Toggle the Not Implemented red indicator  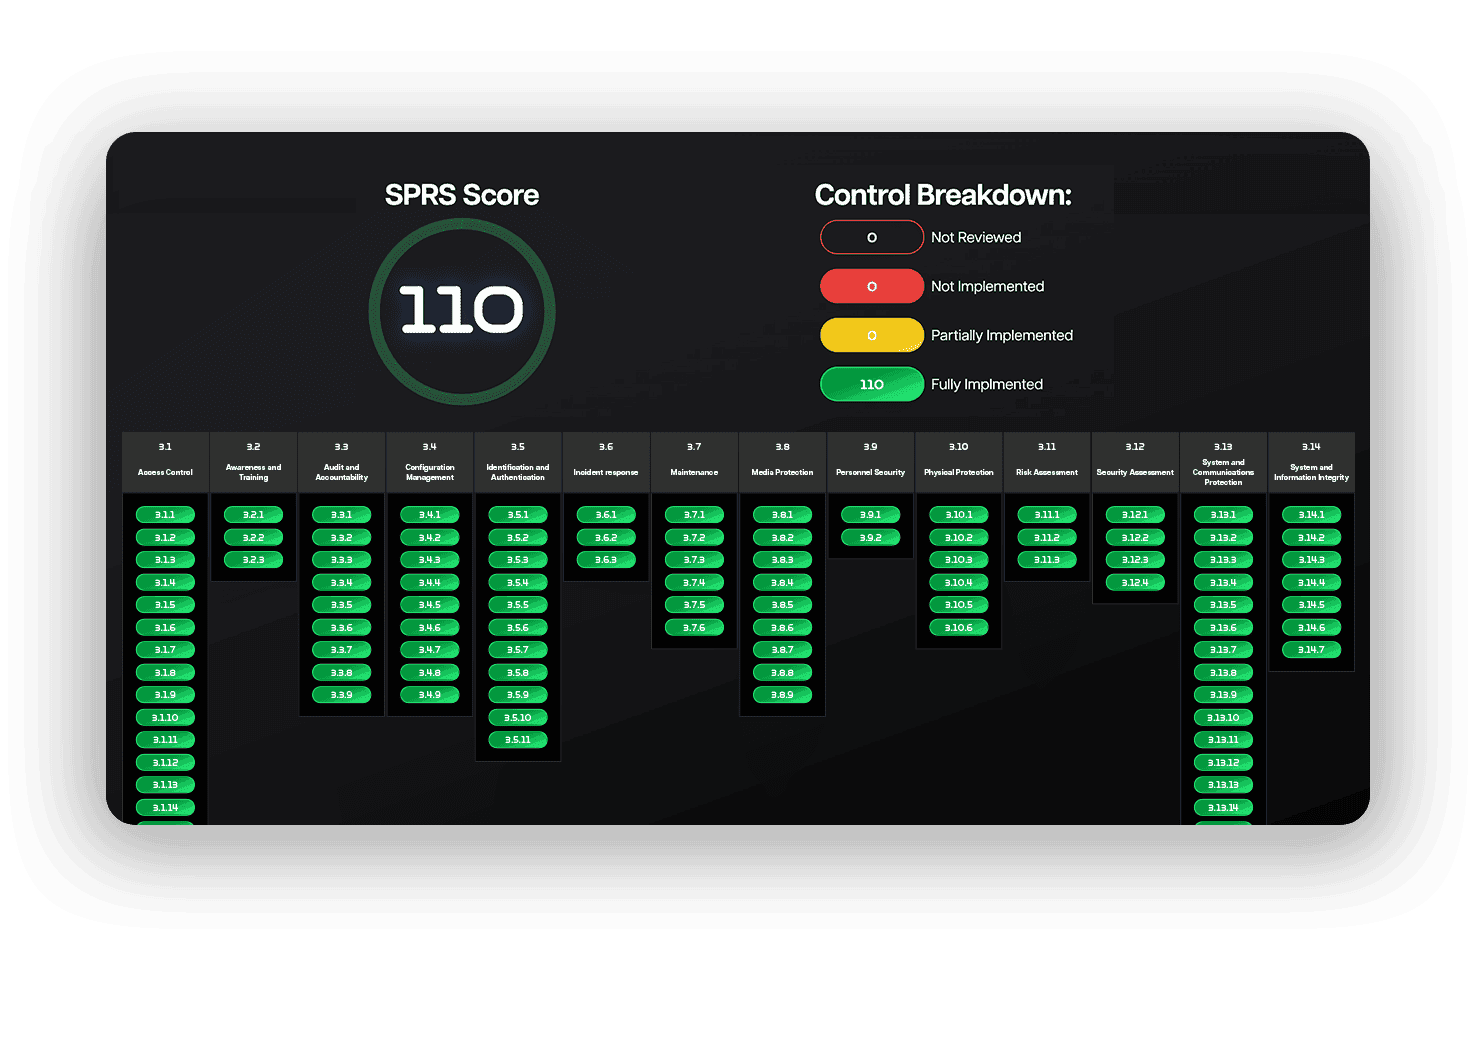[871, 286]
